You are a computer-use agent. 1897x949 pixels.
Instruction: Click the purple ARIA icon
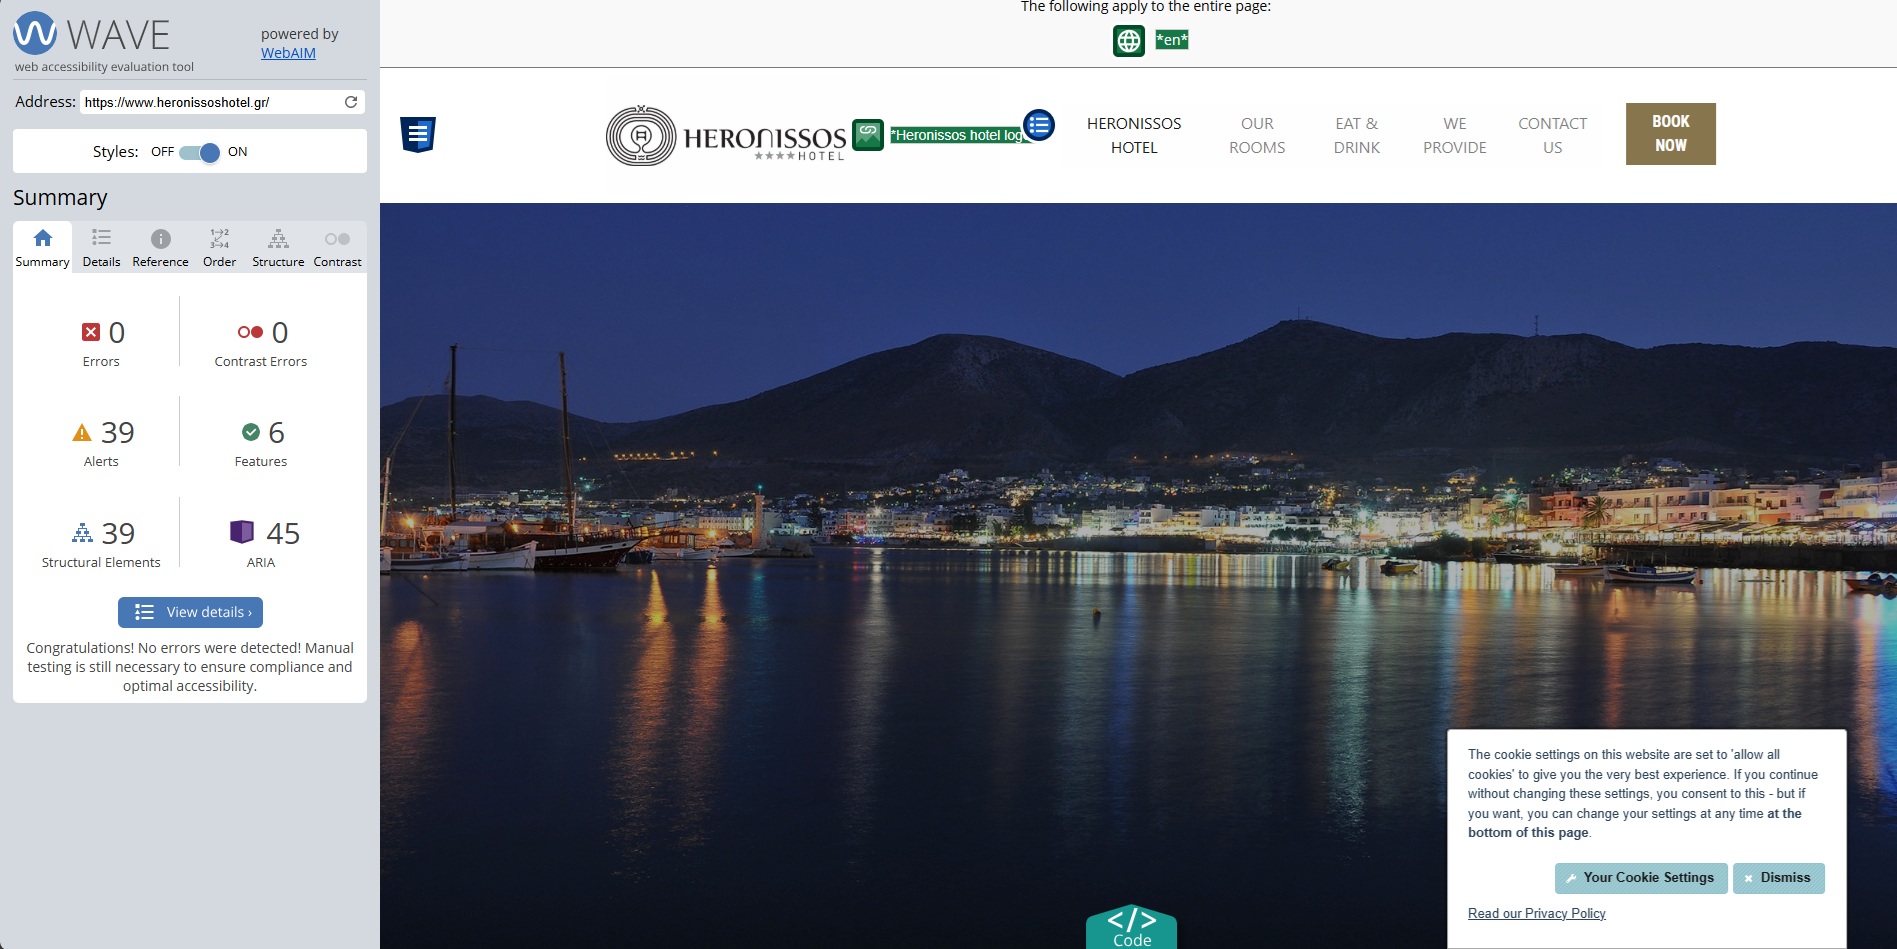click(241, 532)
